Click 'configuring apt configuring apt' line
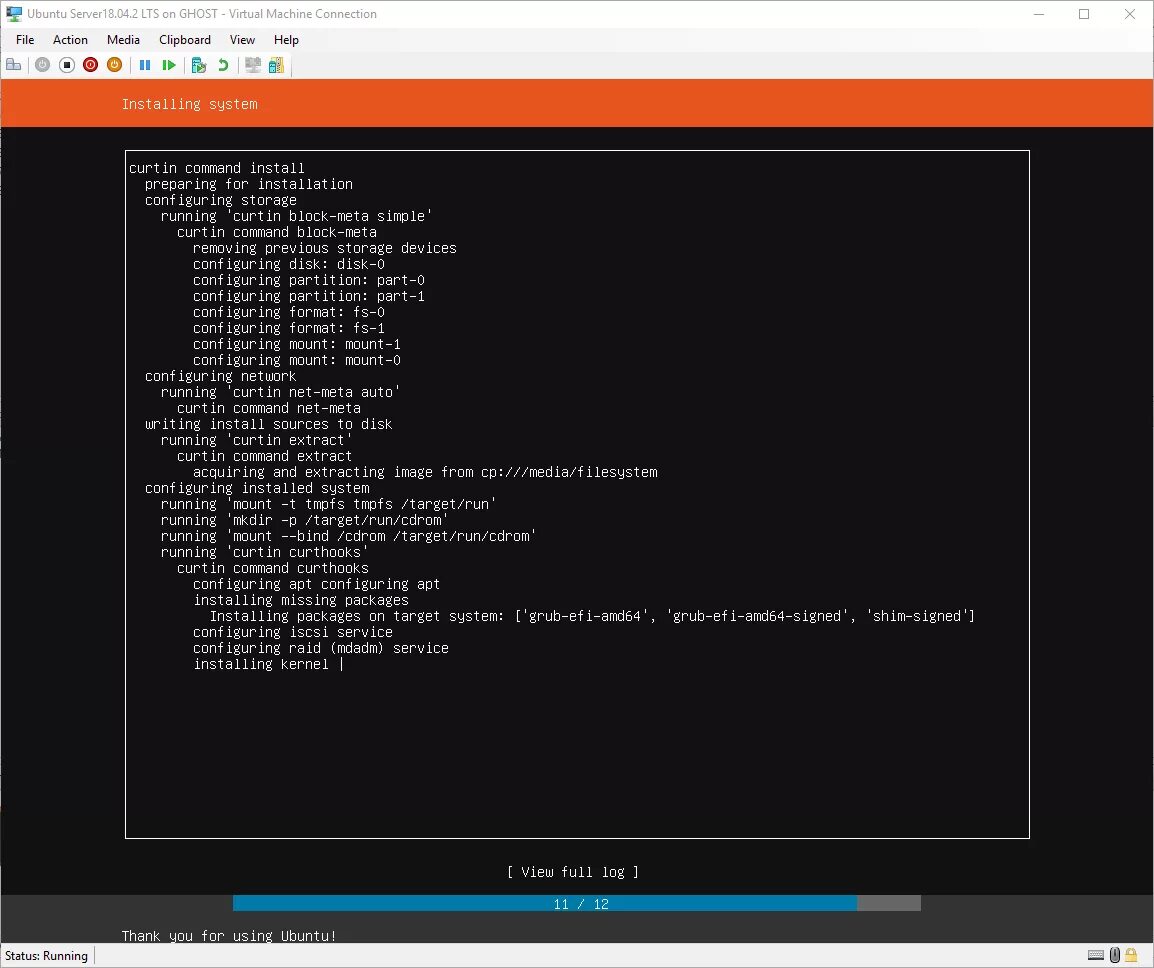 click(316, 584)
